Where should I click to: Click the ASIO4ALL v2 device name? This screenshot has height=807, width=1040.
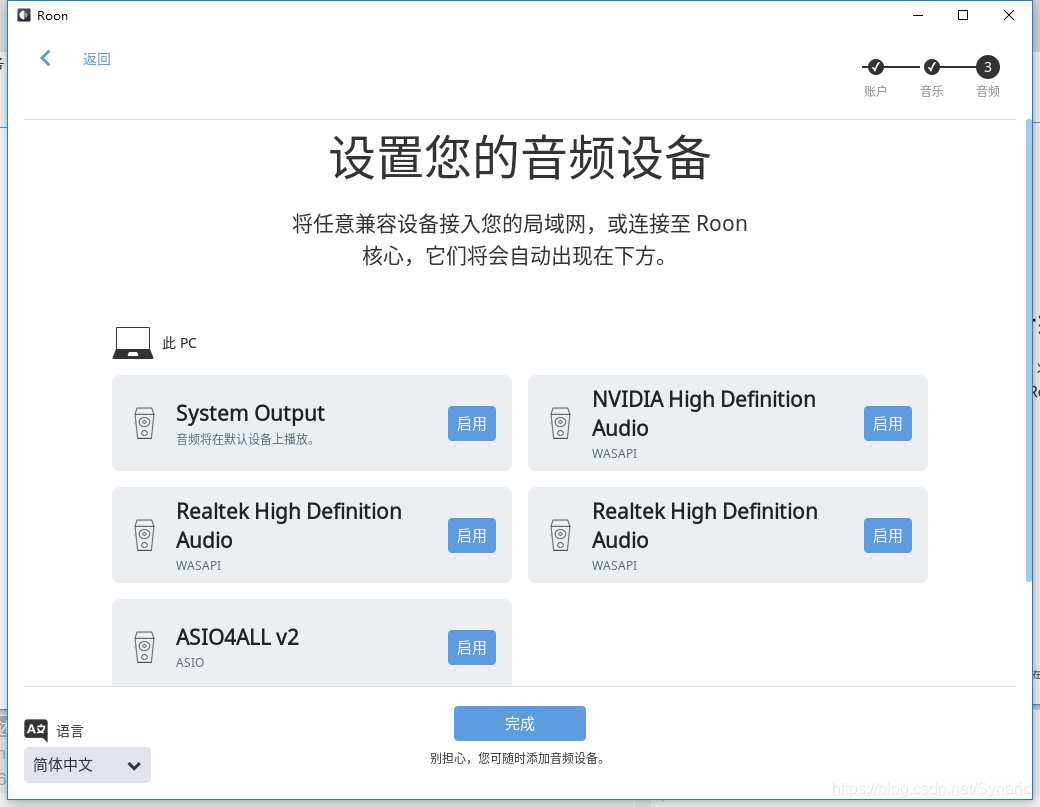point(237,637)
